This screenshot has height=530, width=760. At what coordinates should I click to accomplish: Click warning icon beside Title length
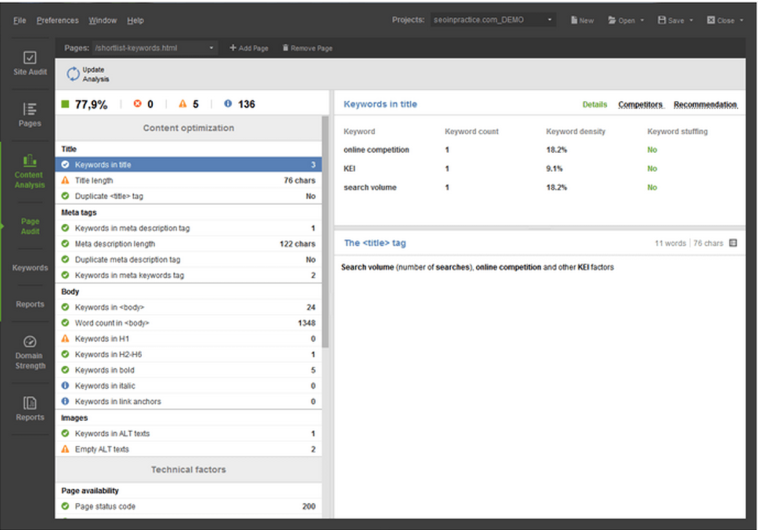tap(65, 180)
